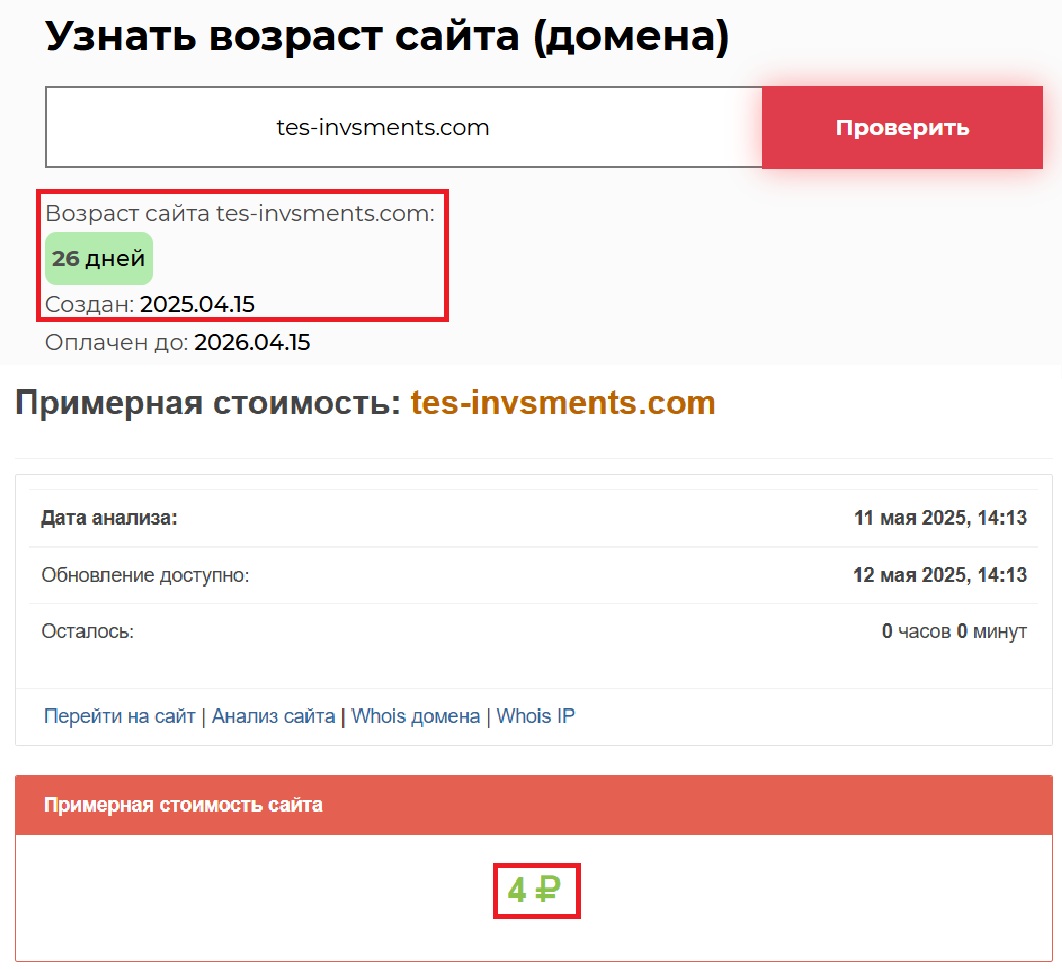
Task: Click the green 26 дней age badge
Action: point(98,259)
